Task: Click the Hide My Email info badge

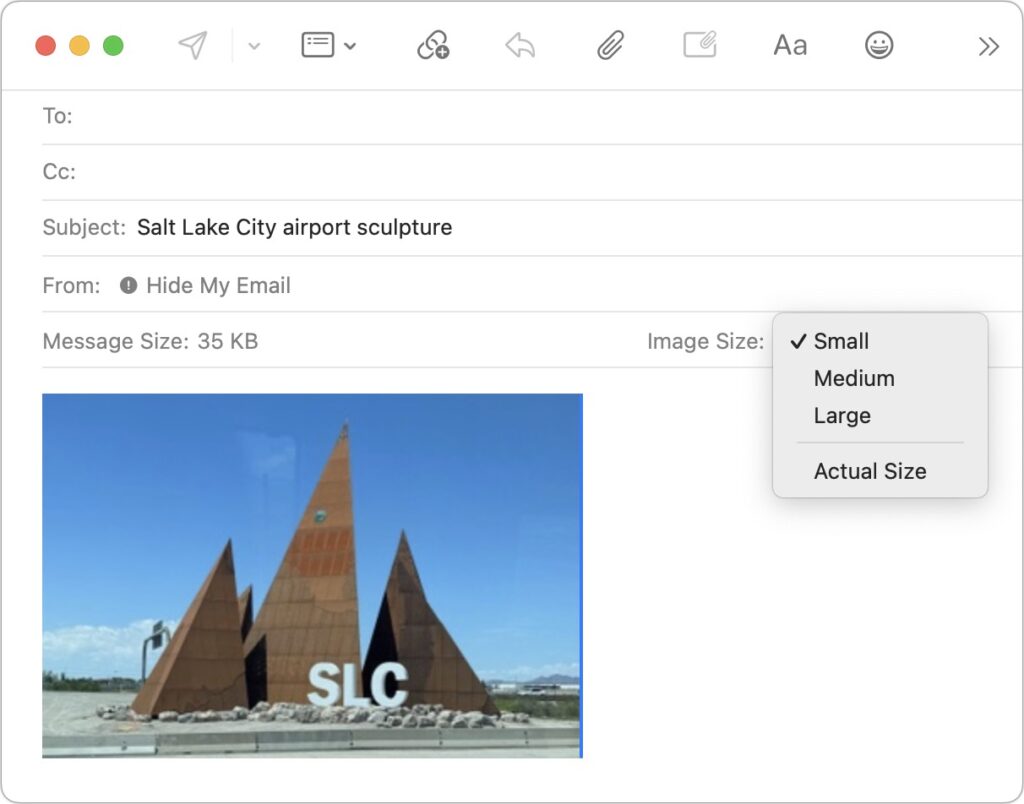Action: pyautogui.click(x=128, y=285)
